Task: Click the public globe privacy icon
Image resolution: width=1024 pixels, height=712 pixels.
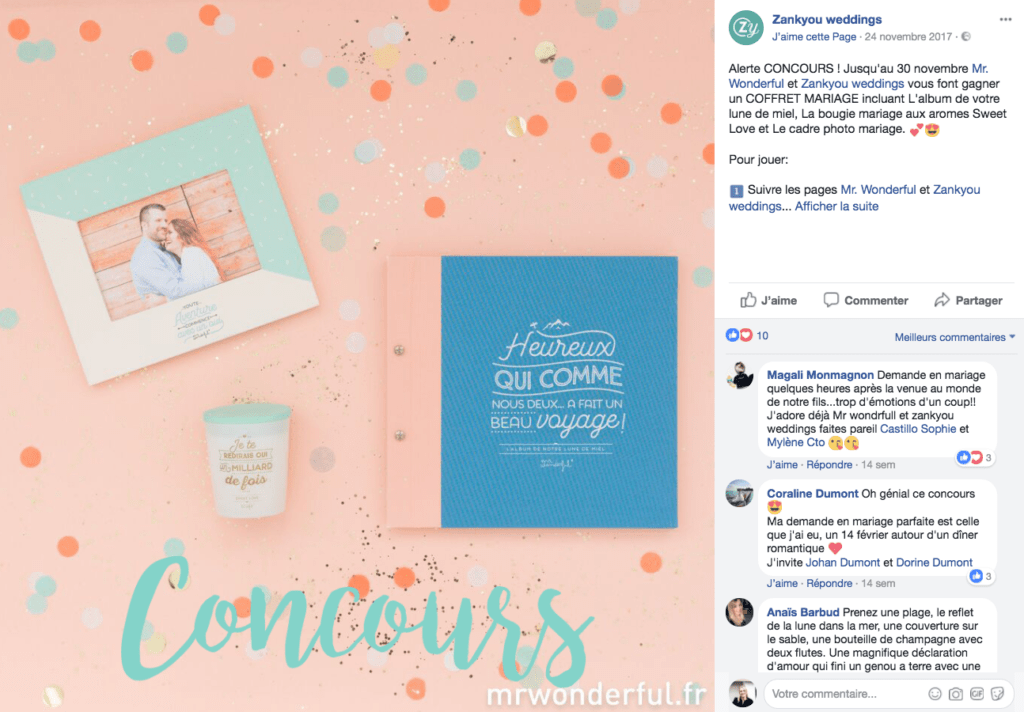Action: 966,37
